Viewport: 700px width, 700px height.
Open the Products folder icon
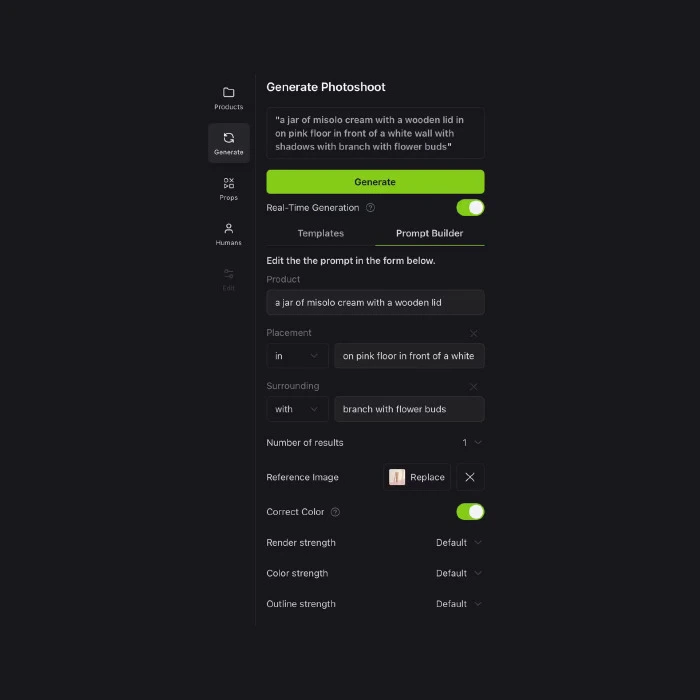tap(229, 92)
